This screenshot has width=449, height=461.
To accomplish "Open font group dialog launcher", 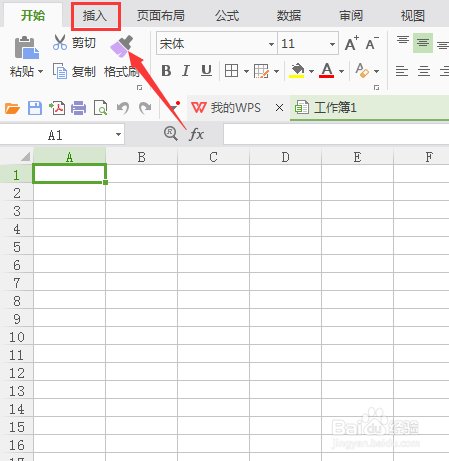I will click(x=376, y=88).
